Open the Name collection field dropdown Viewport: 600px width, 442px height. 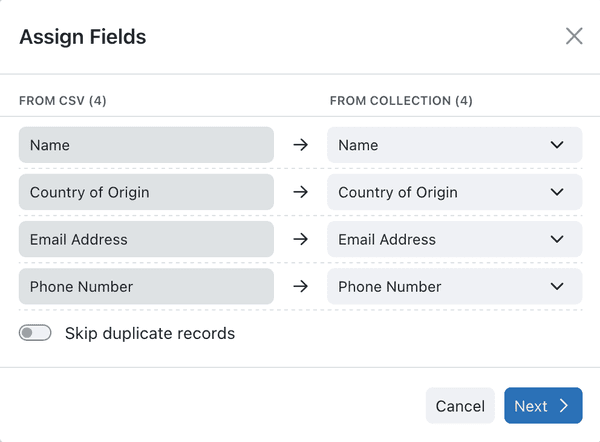point(455,145)
